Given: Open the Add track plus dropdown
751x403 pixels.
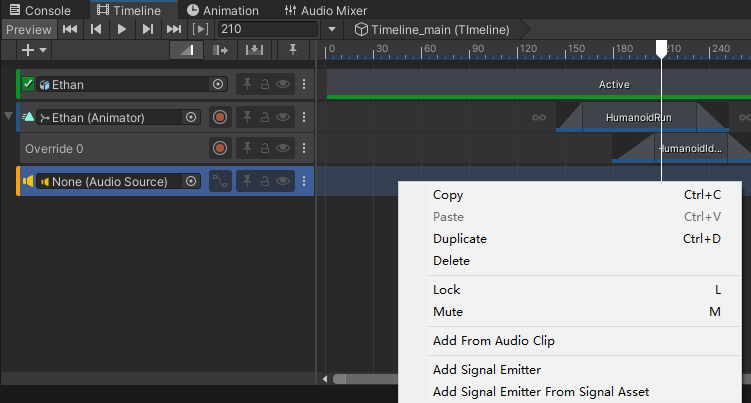Looking at the screenshot, I should (34, 49).
